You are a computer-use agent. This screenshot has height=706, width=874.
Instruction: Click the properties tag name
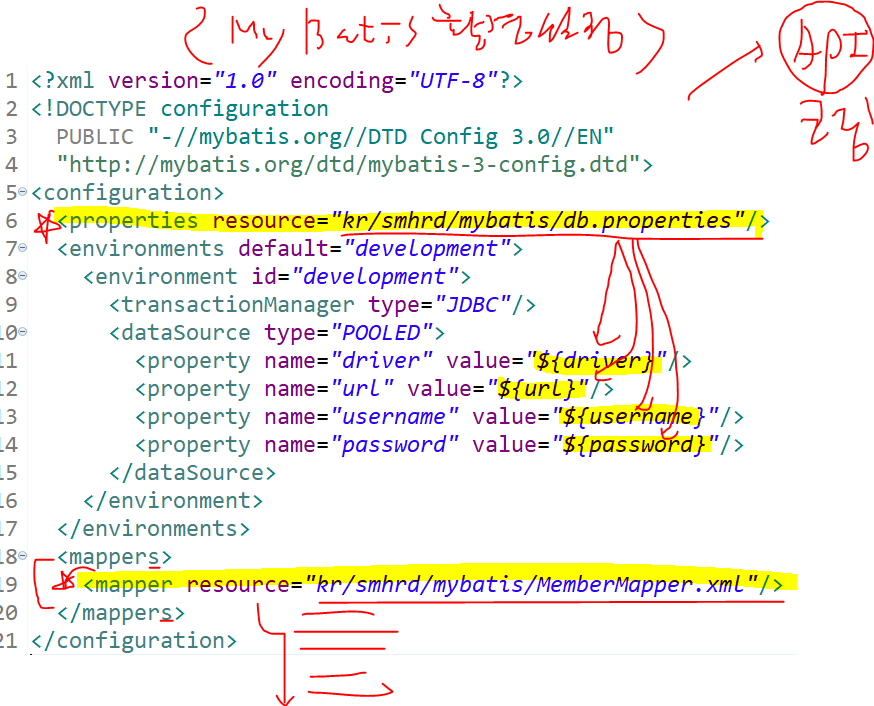pyautogui.click(x=133, y=221)
